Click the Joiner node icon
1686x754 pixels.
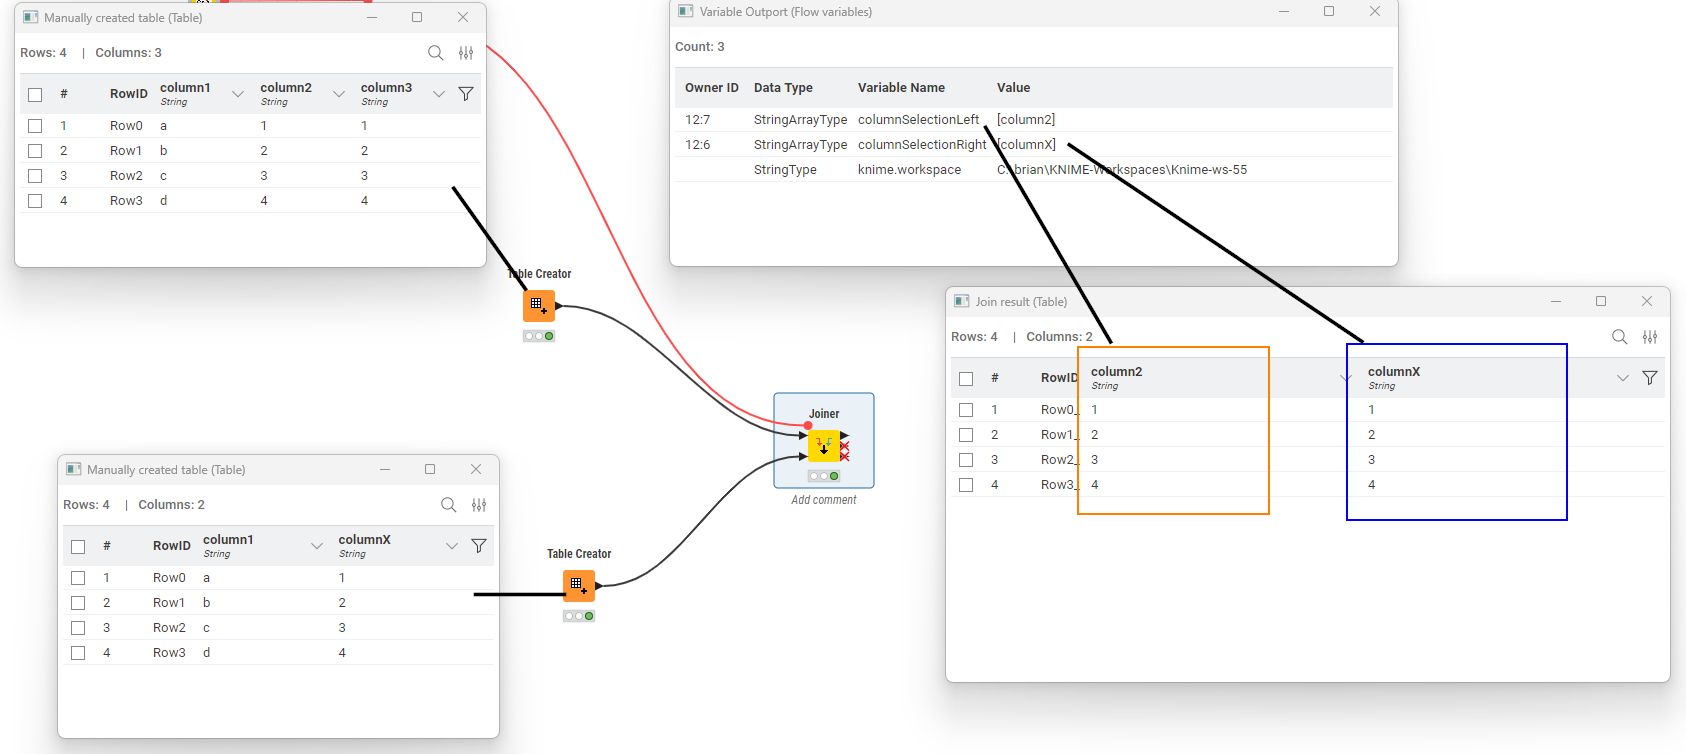click(x=824, y=446)
